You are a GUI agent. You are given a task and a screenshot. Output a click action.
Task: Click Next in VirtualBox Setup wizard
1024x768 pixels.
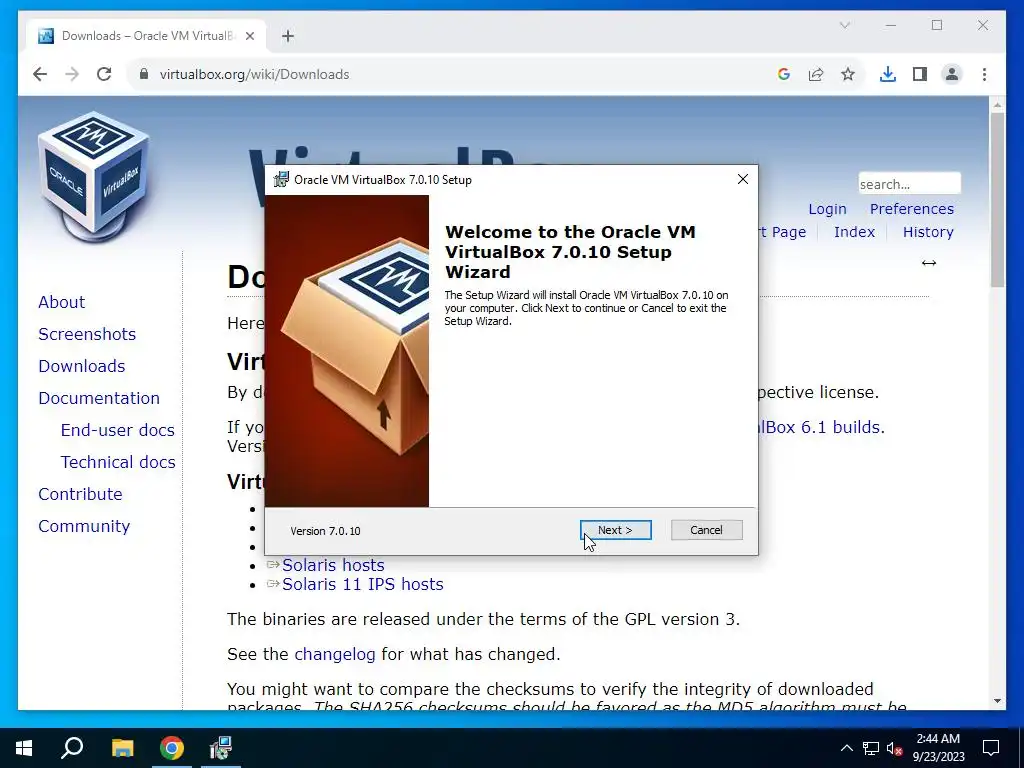tap(615, 530)
